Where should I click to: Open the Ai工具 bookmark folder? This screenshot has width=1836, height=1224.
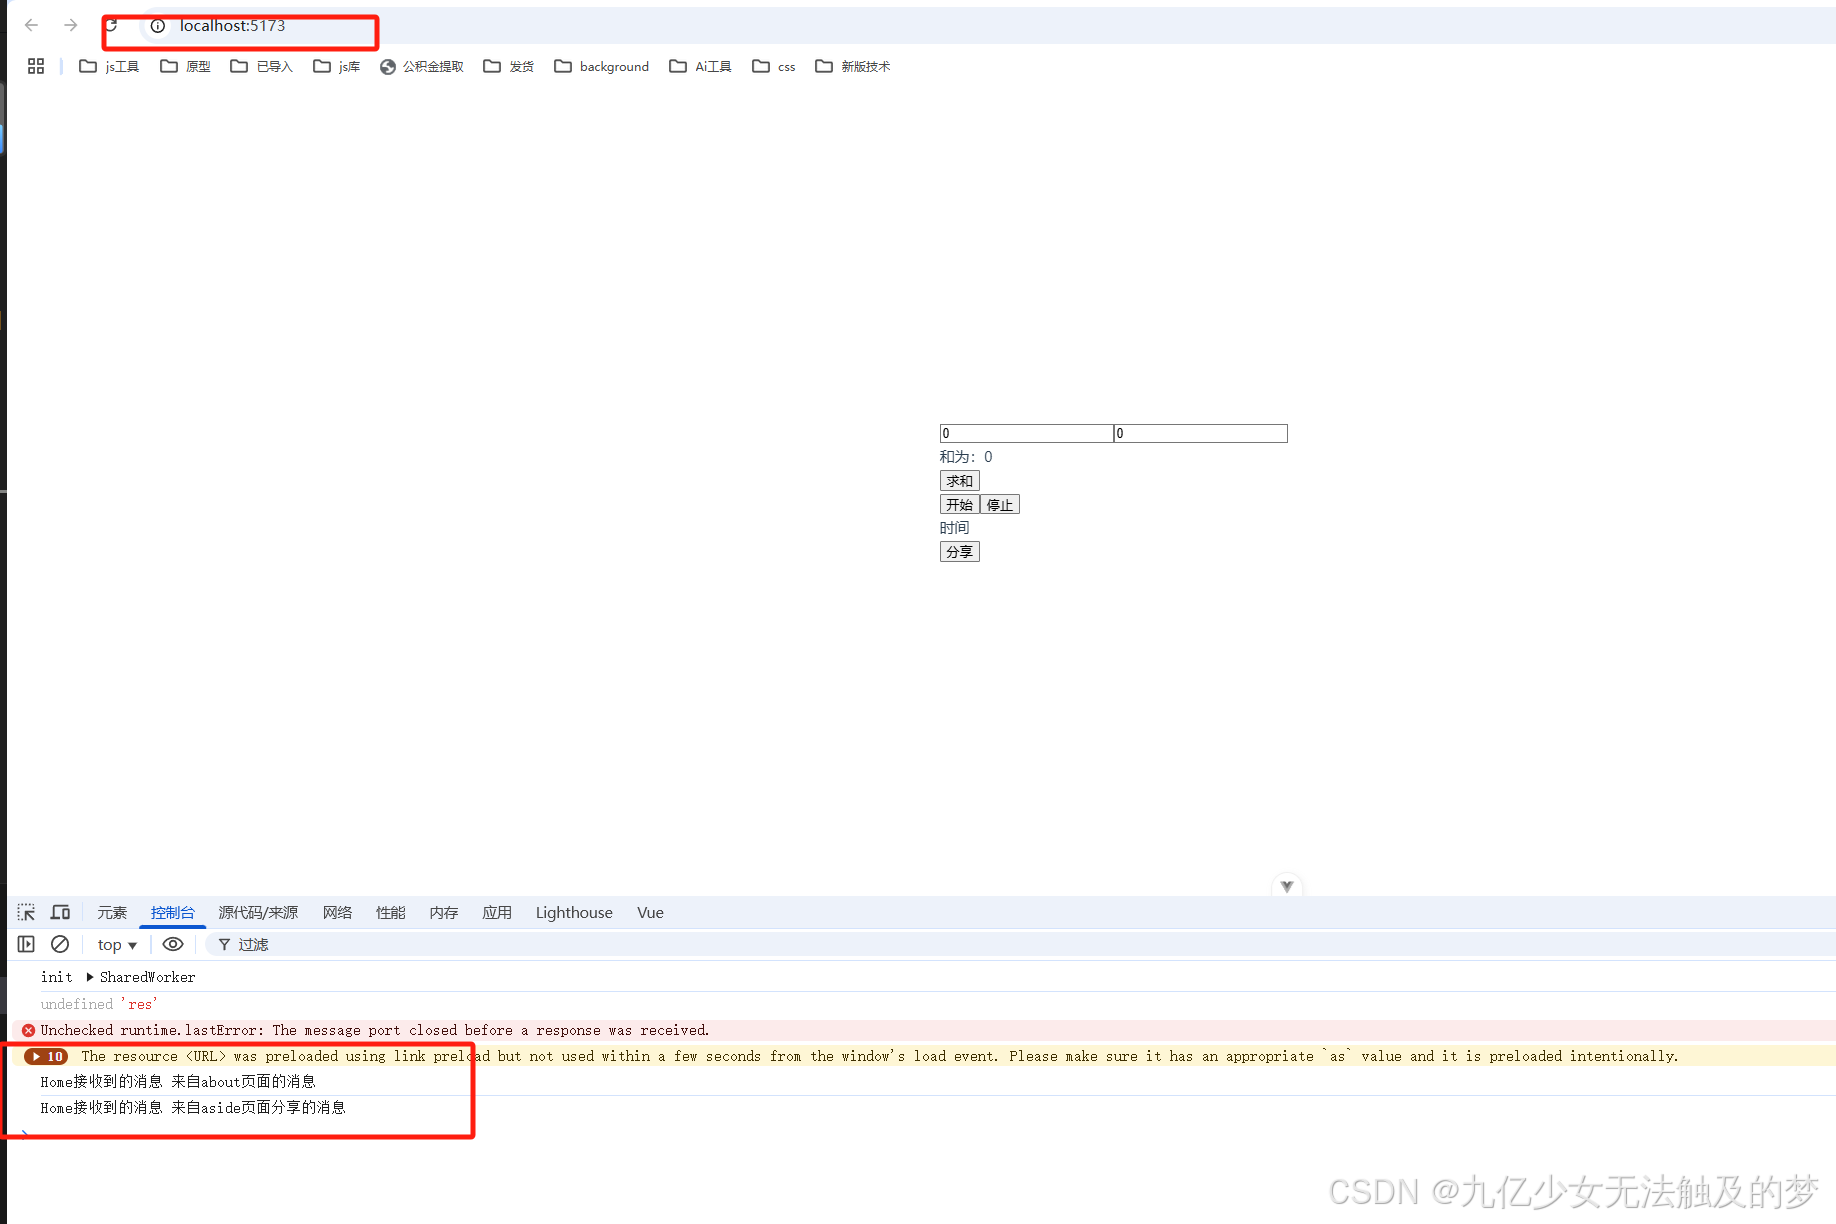pyautogui.click(x=700, y=66)
